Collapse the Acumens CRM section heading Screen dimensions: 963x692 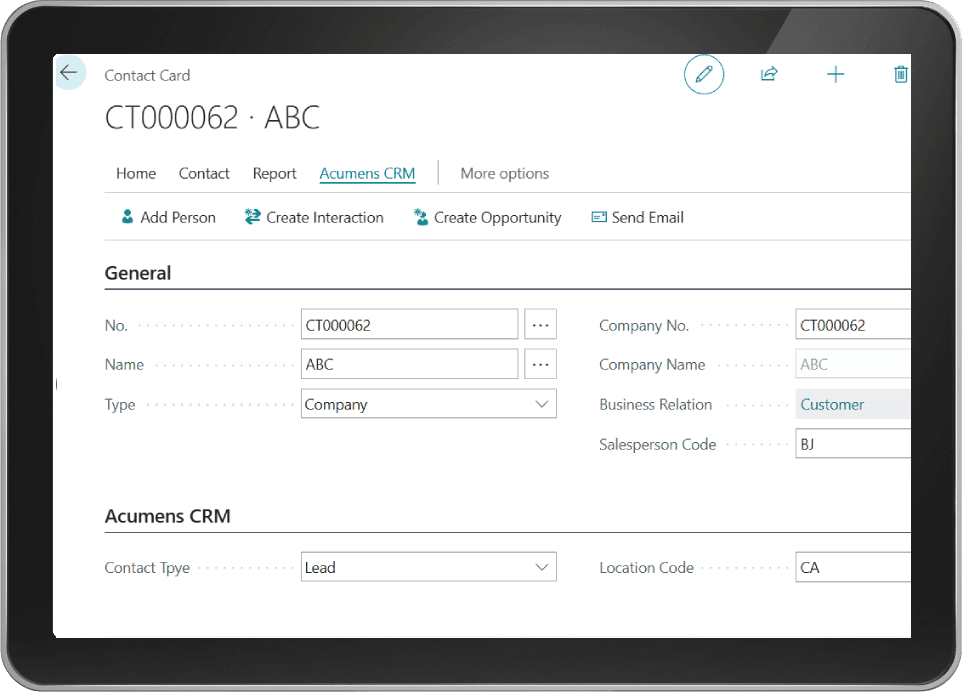(x=168, y=516)
